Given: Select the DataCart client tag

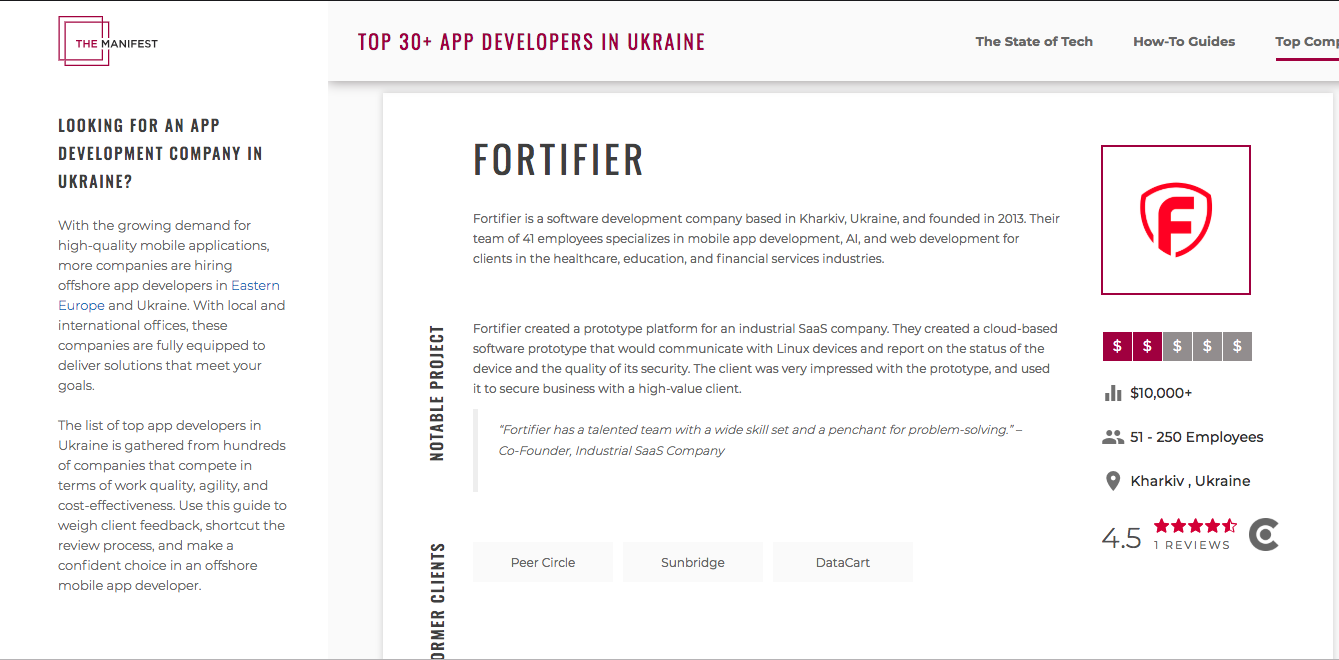Looking at the screenshot, I should click(x=843, y=562).
